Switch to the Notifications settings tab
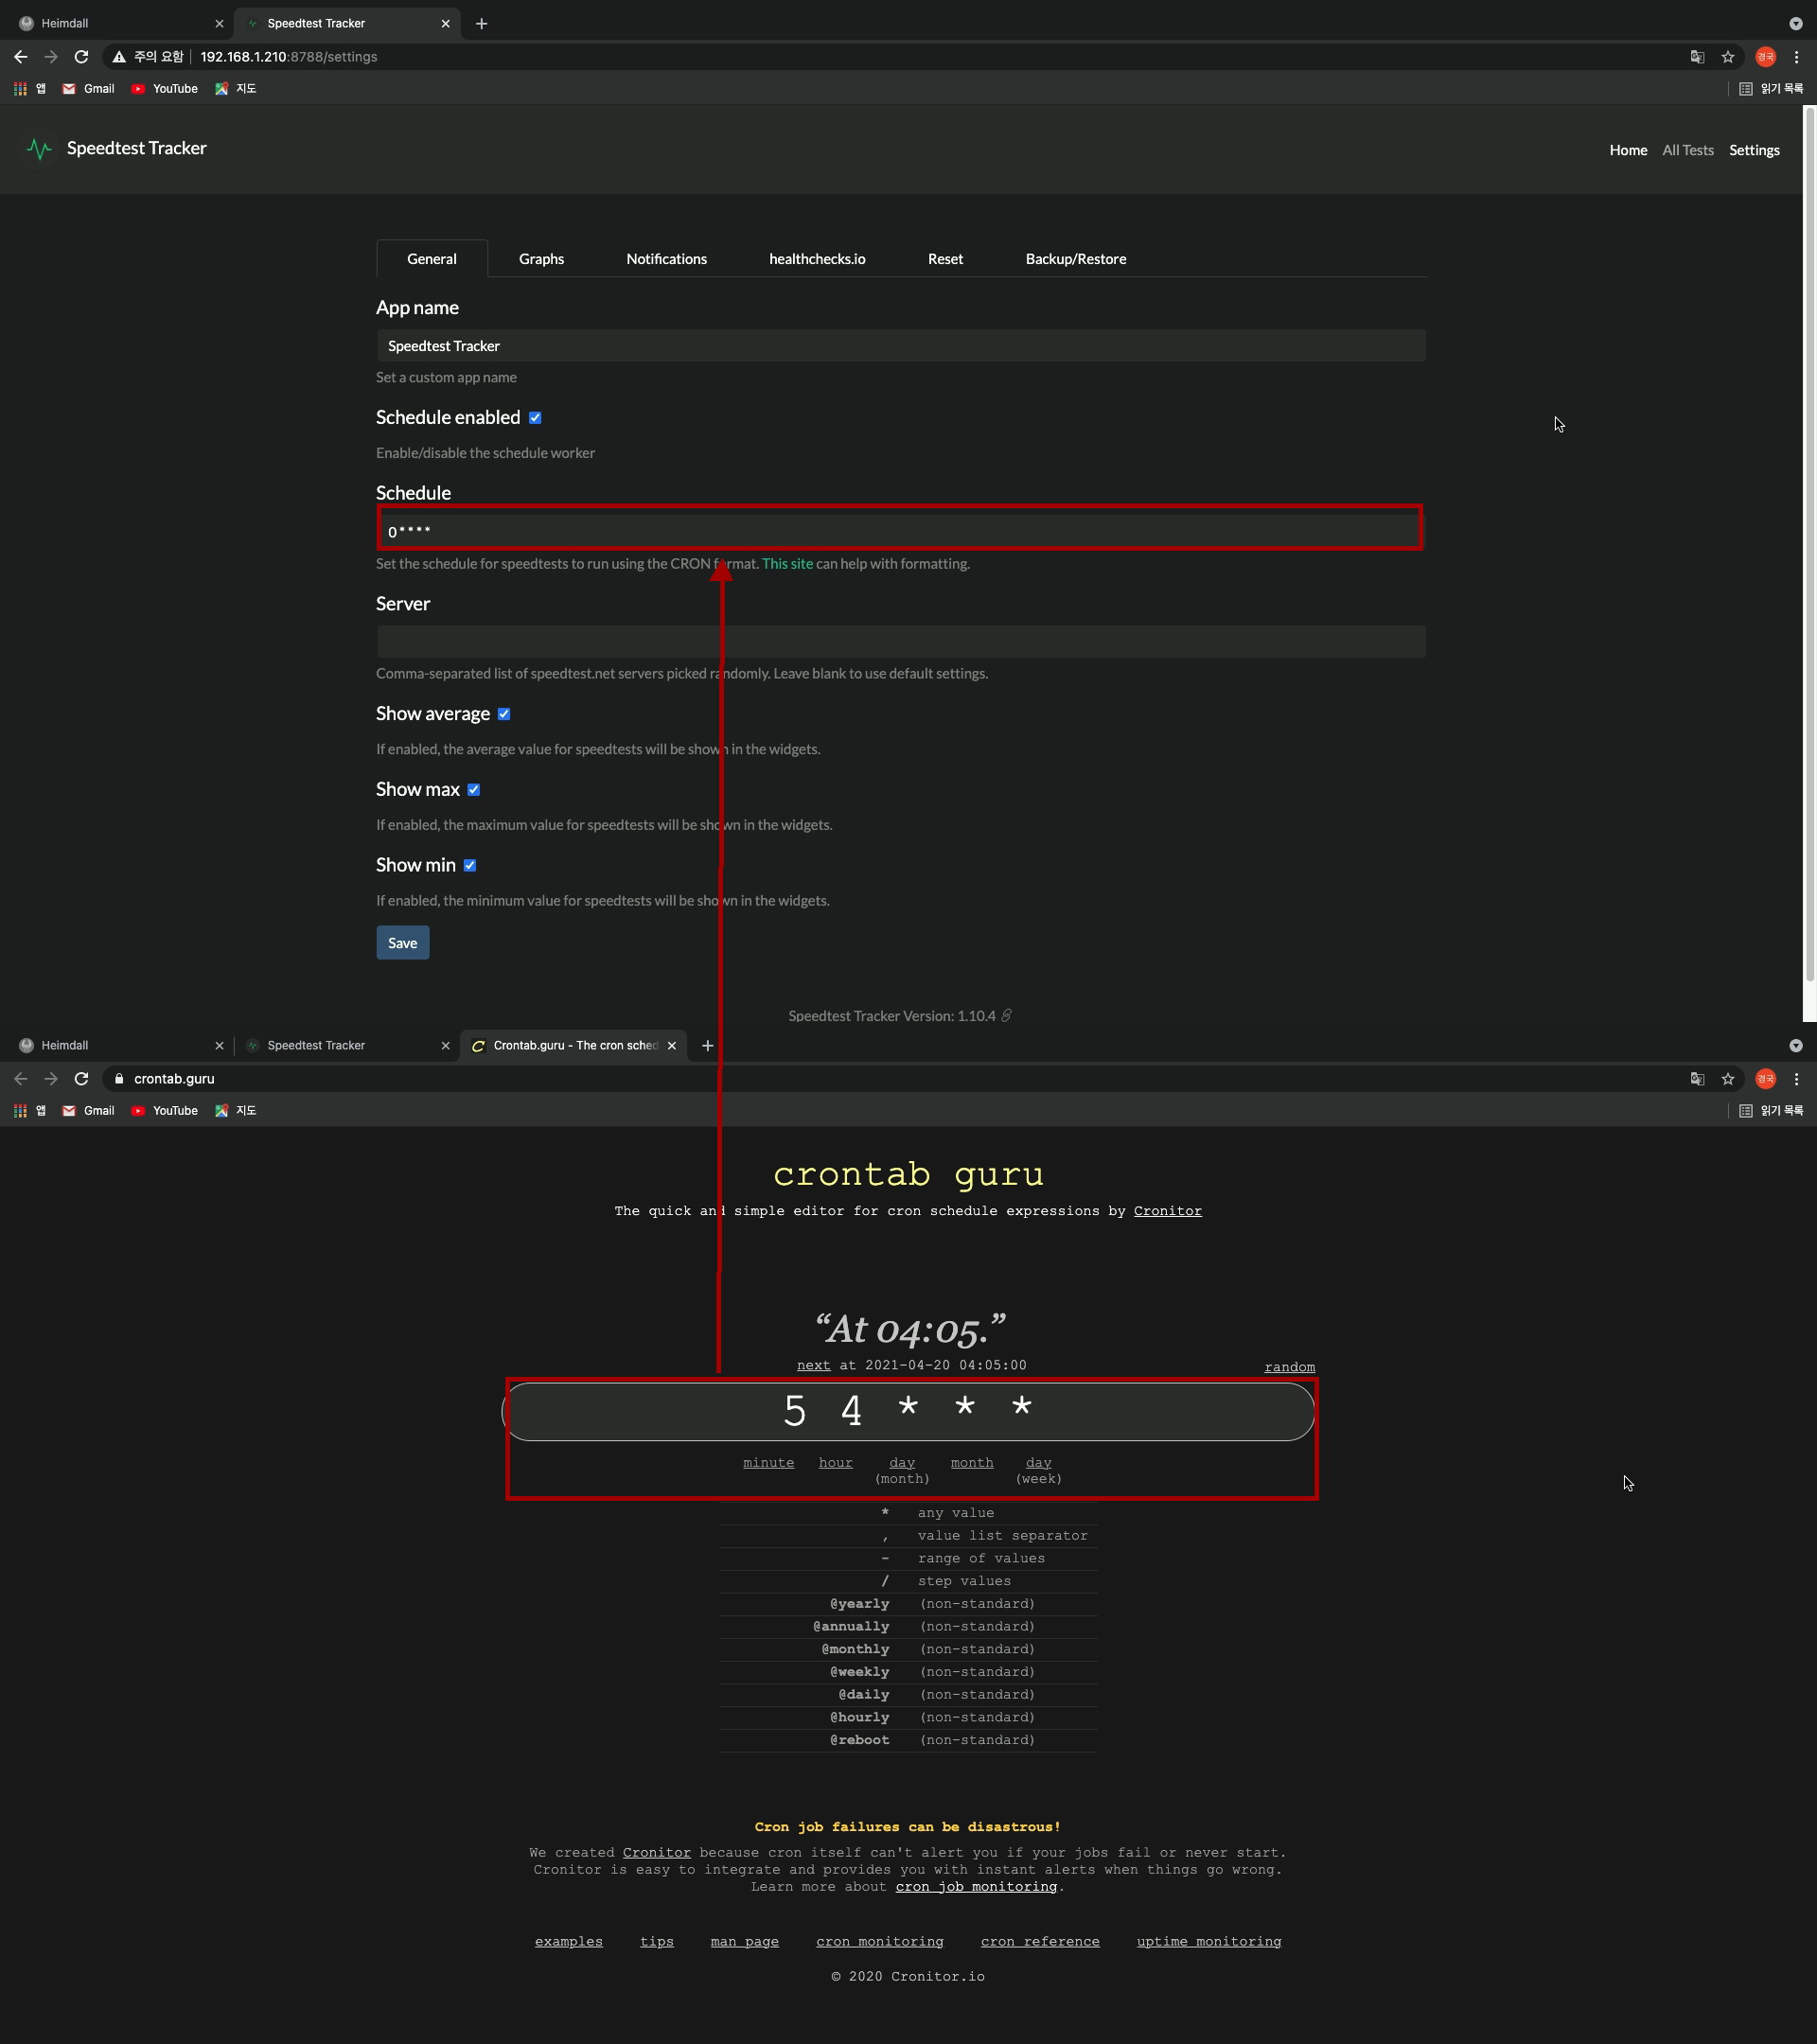The width and height of the screenshot is (1817, 2044). (666, 259)
